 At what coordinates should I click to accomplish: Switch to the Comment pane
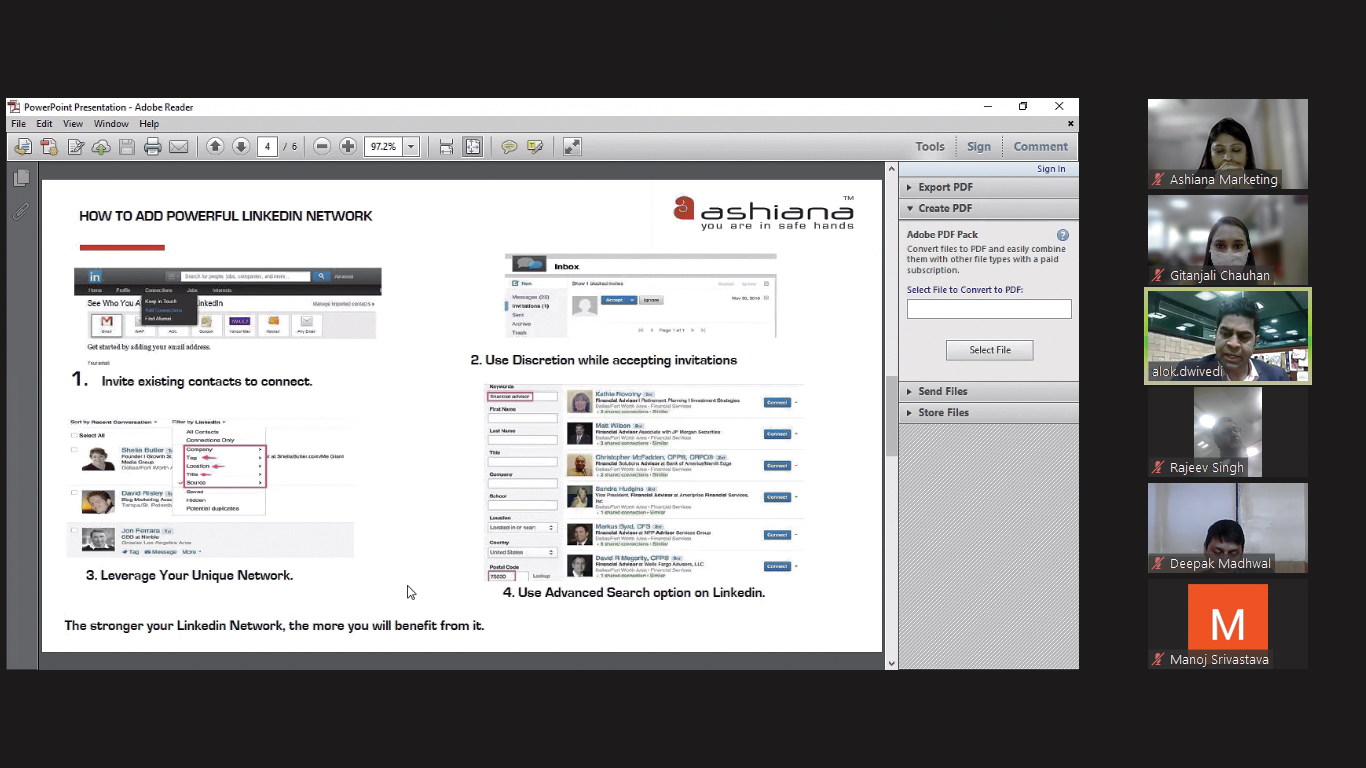[1041, 147]
